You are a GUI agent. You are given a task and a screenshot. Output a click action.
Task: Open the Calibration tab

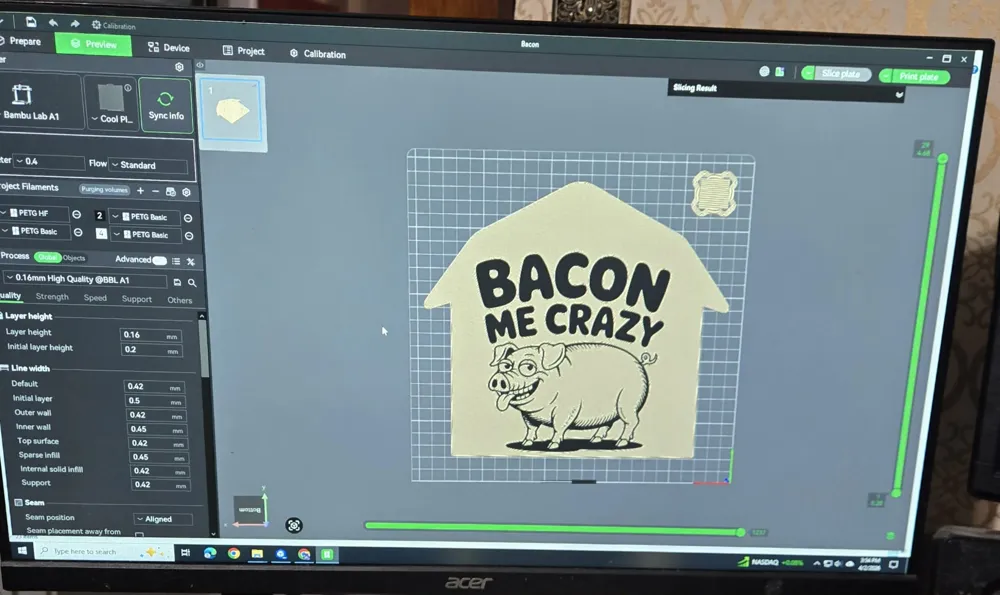pos(318,54)
